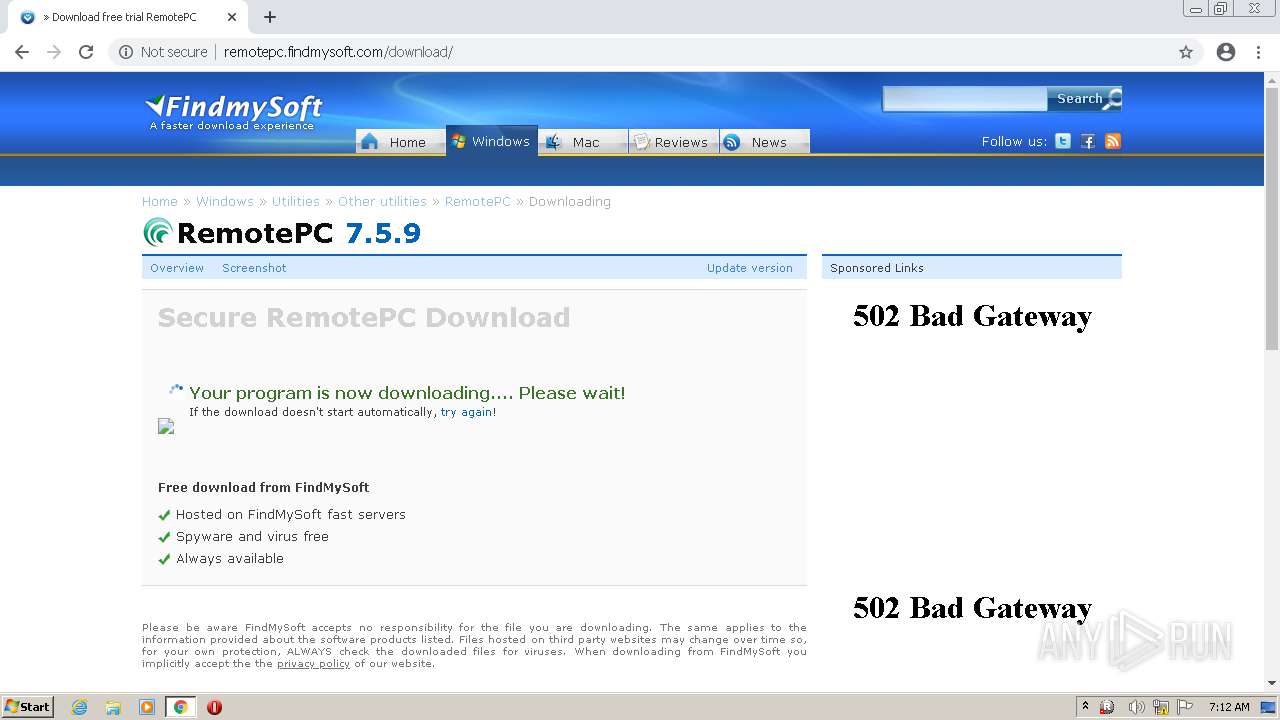Click the taskbar clock showing 7:12 AM
Image resolution: width=1280 pixels, height=720 pixels.
coord(1229,707)
